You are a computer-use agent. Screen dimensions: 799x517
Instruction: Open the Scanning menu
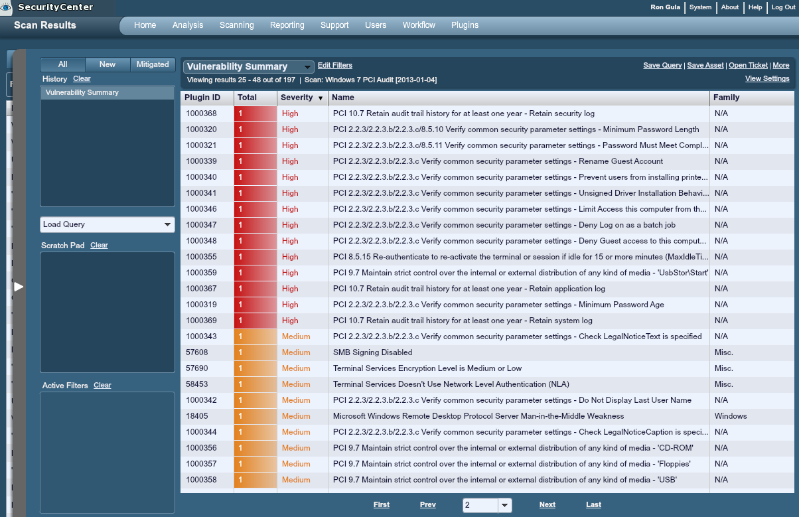[236, 25]
